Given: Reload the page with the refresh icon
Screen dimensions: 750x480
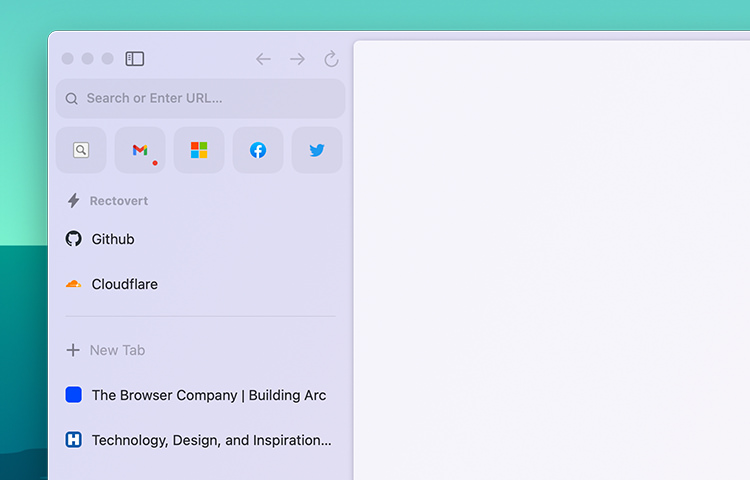Looking at the screenshot, I should [x=331, y=59].
